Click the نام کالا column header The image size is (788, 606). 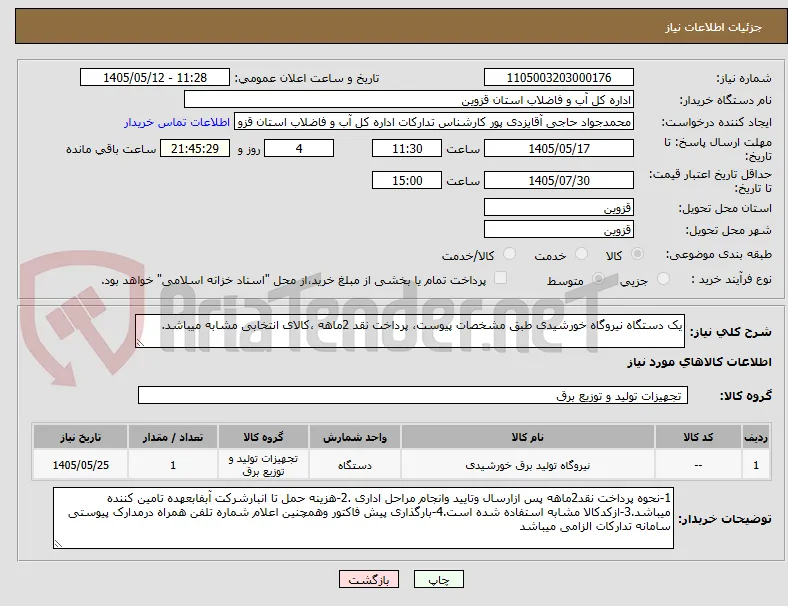click(528, 437)
